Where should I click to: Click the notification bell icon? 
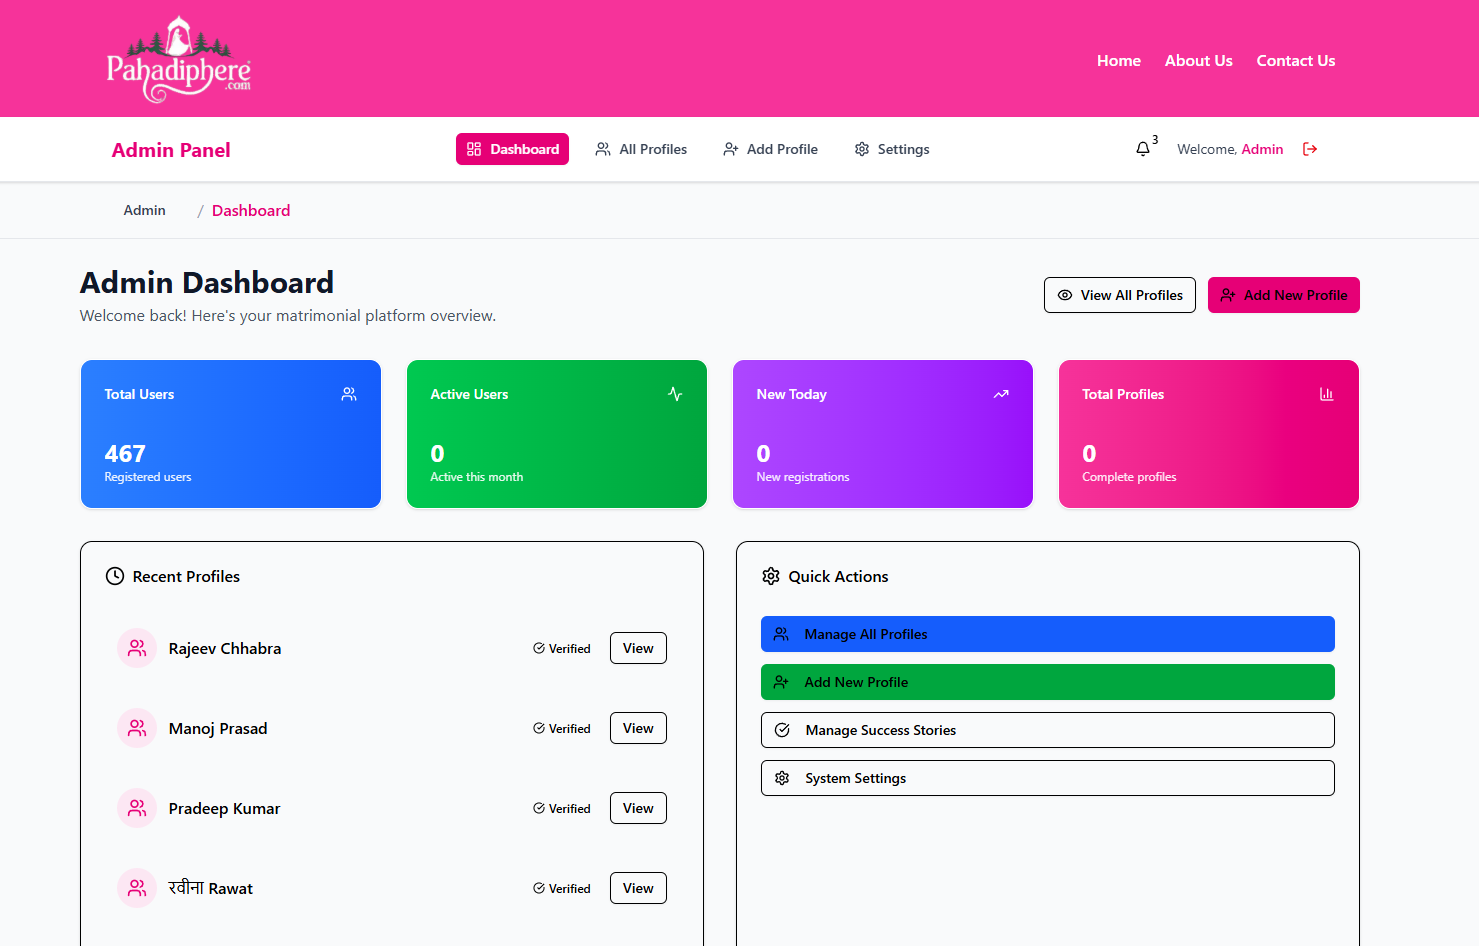(x=1142, y=149)
